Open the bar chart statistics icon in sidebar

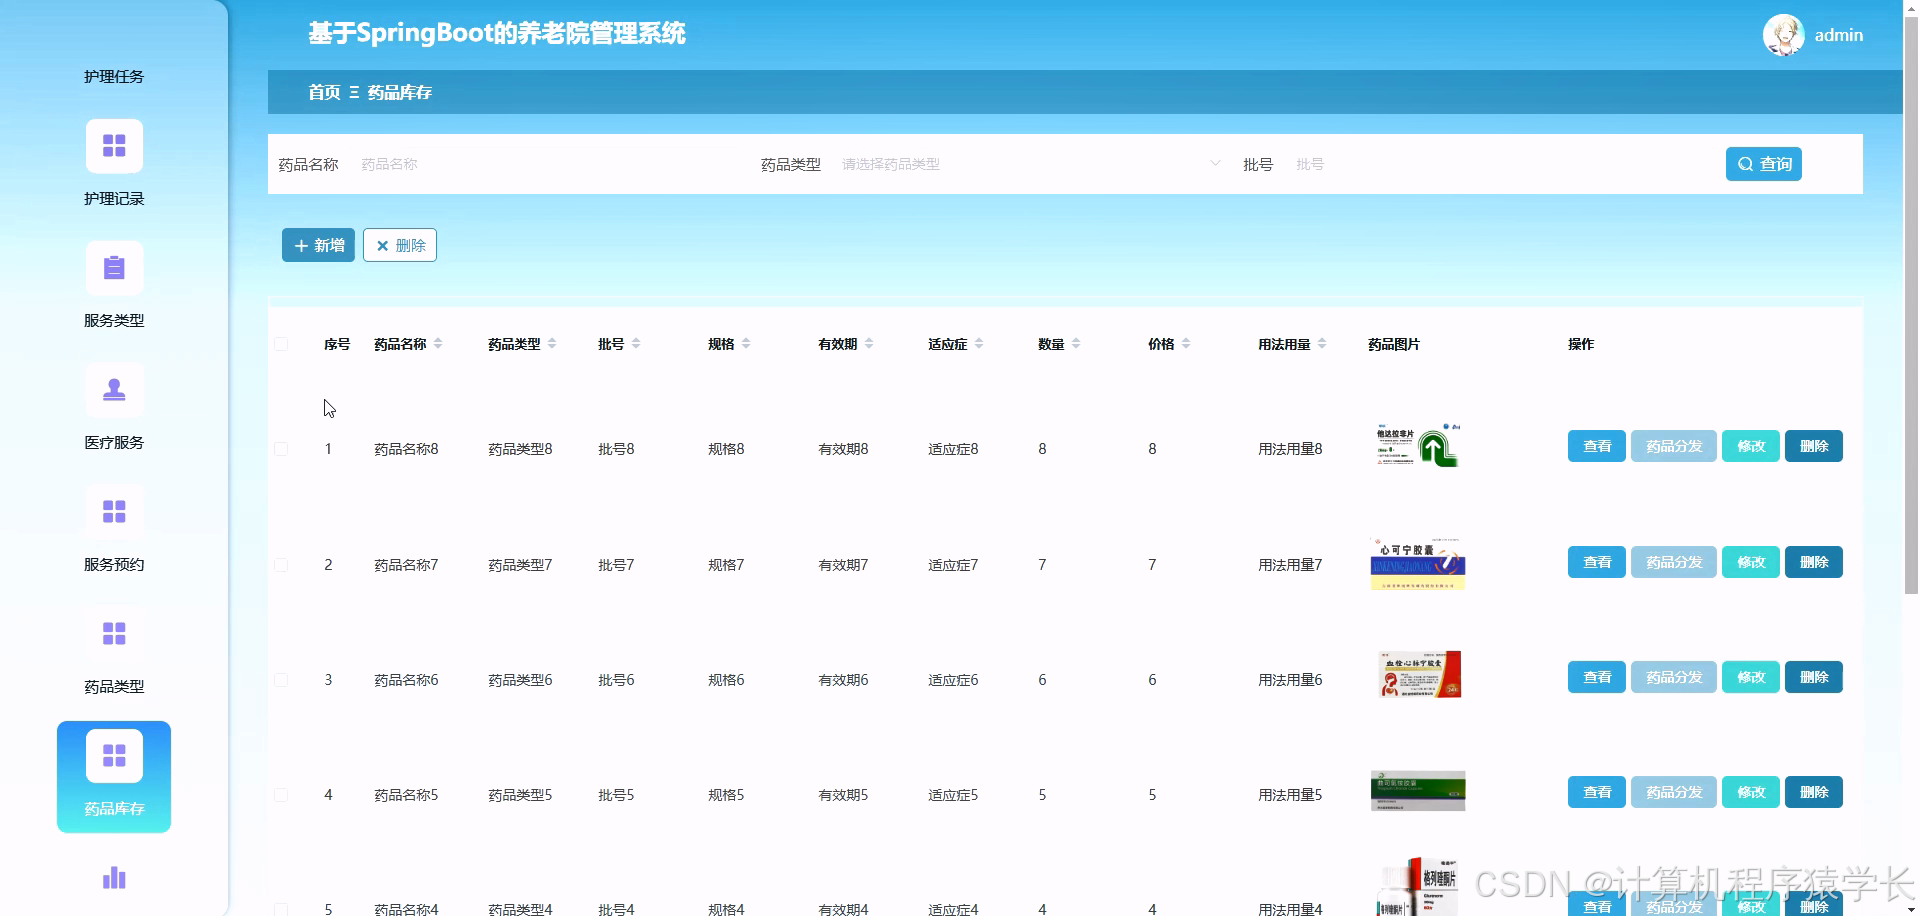pyautogui.click(x=114, y=877)
